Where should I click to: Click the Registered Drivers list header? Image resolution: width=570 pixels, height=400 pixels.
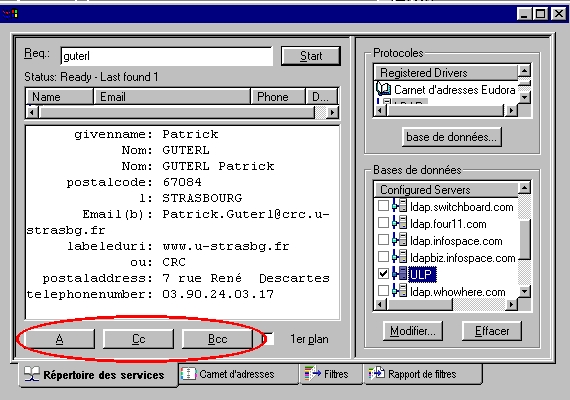coord(446,73)
